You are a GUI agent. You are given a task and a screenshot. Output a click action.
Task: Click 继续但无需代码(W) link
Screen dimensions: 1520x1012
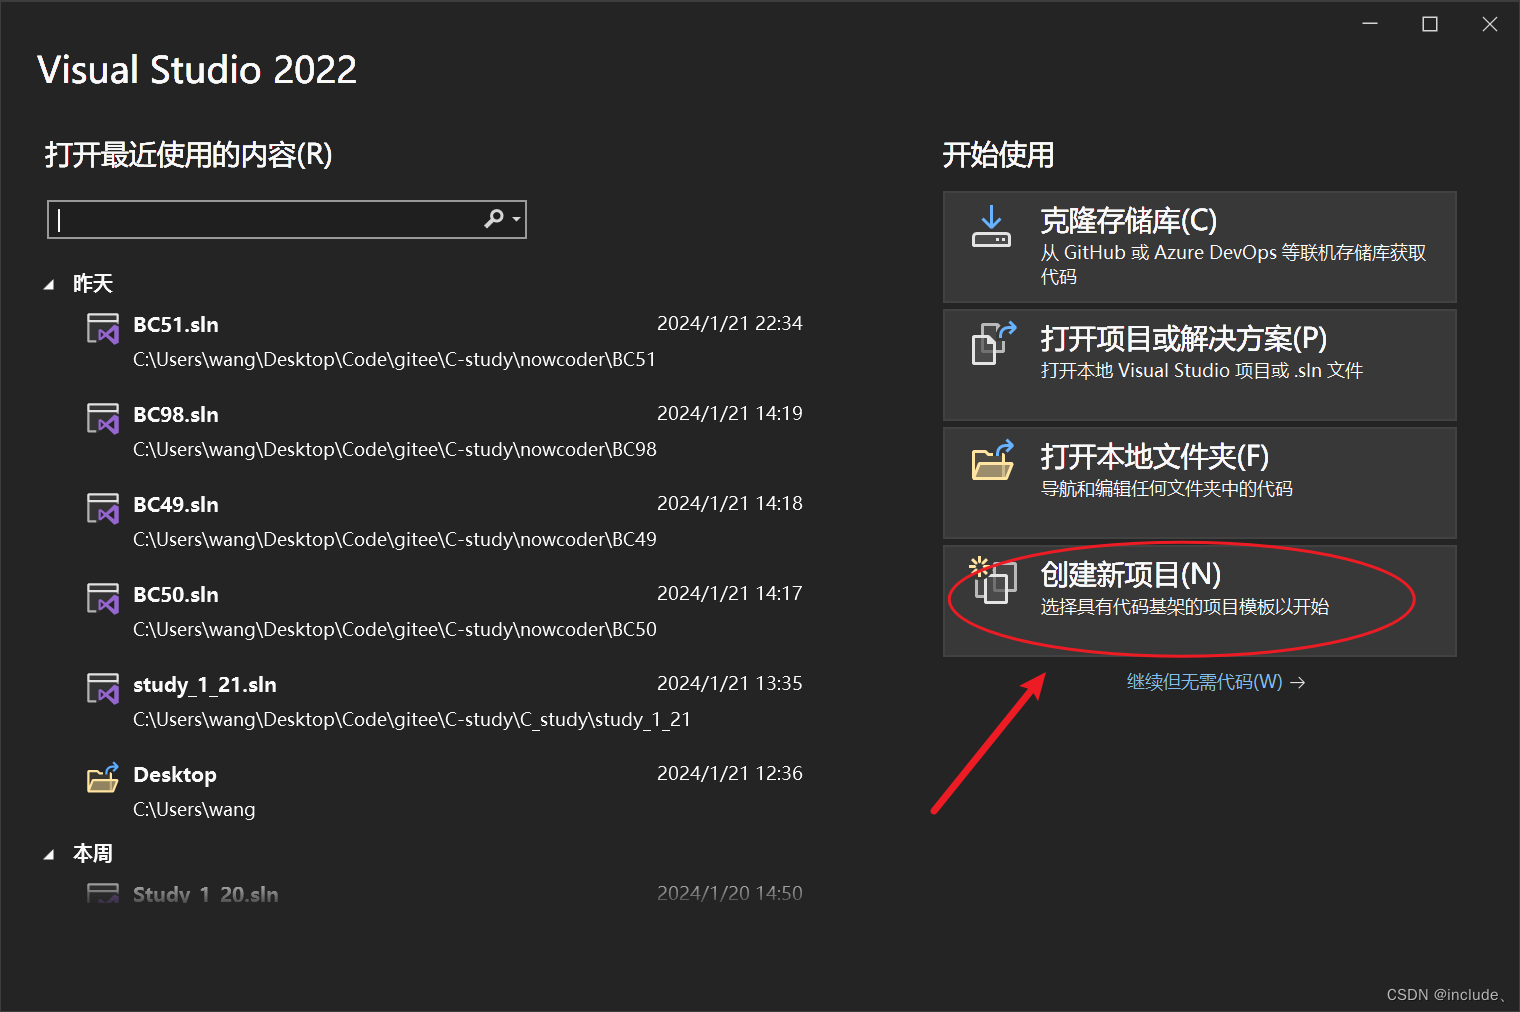coord(1215,682)
